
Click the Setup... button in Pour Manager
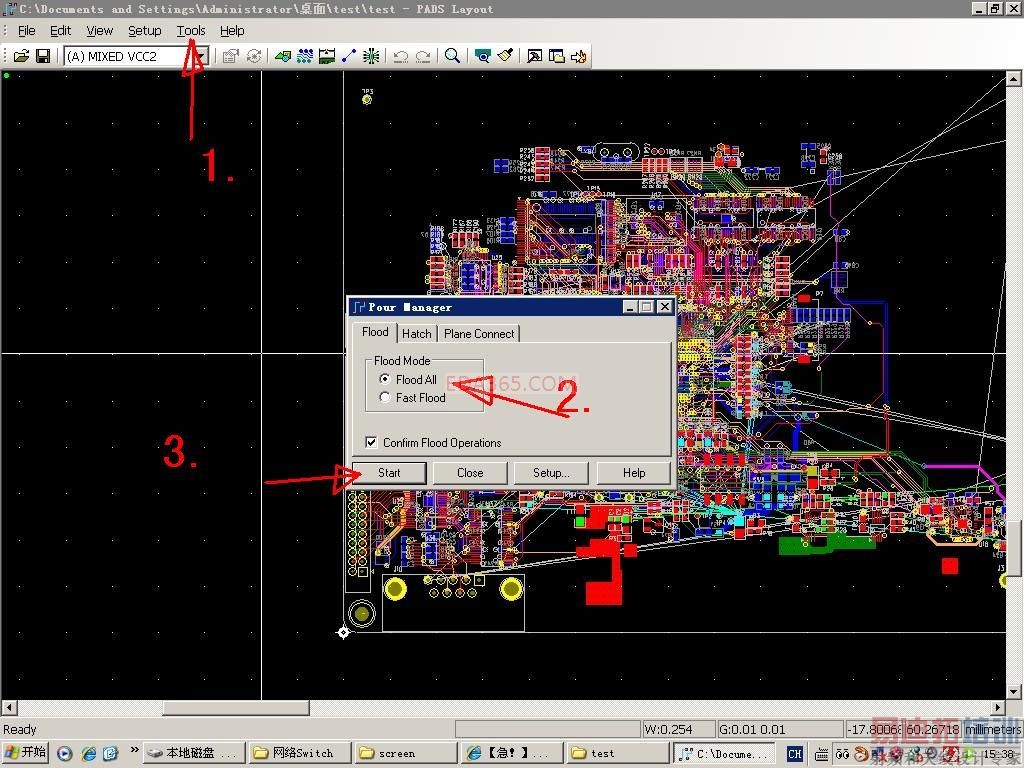(x=551, y=473)
